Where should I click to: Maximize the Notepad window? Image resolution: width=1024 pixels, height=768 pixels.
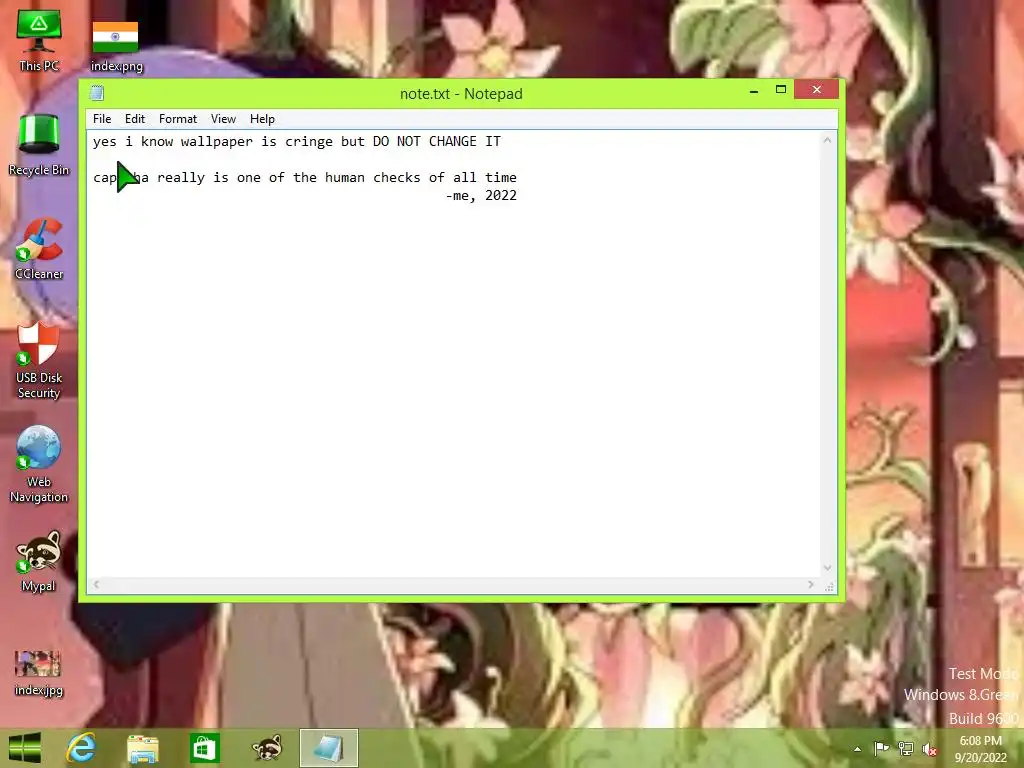point(780,89)
